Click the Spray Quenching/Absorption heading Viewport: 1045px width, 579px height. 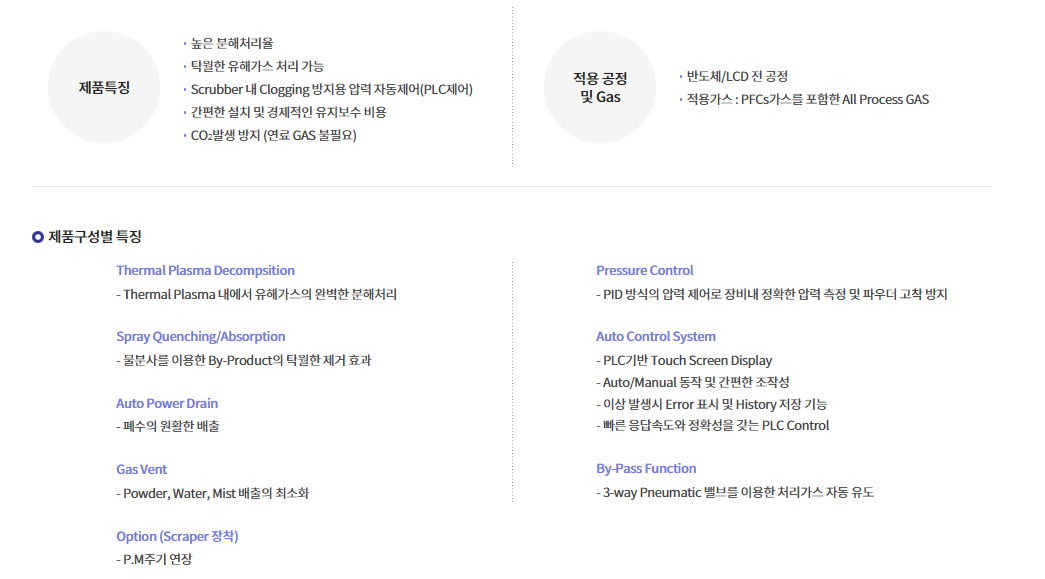coord(200,337)
